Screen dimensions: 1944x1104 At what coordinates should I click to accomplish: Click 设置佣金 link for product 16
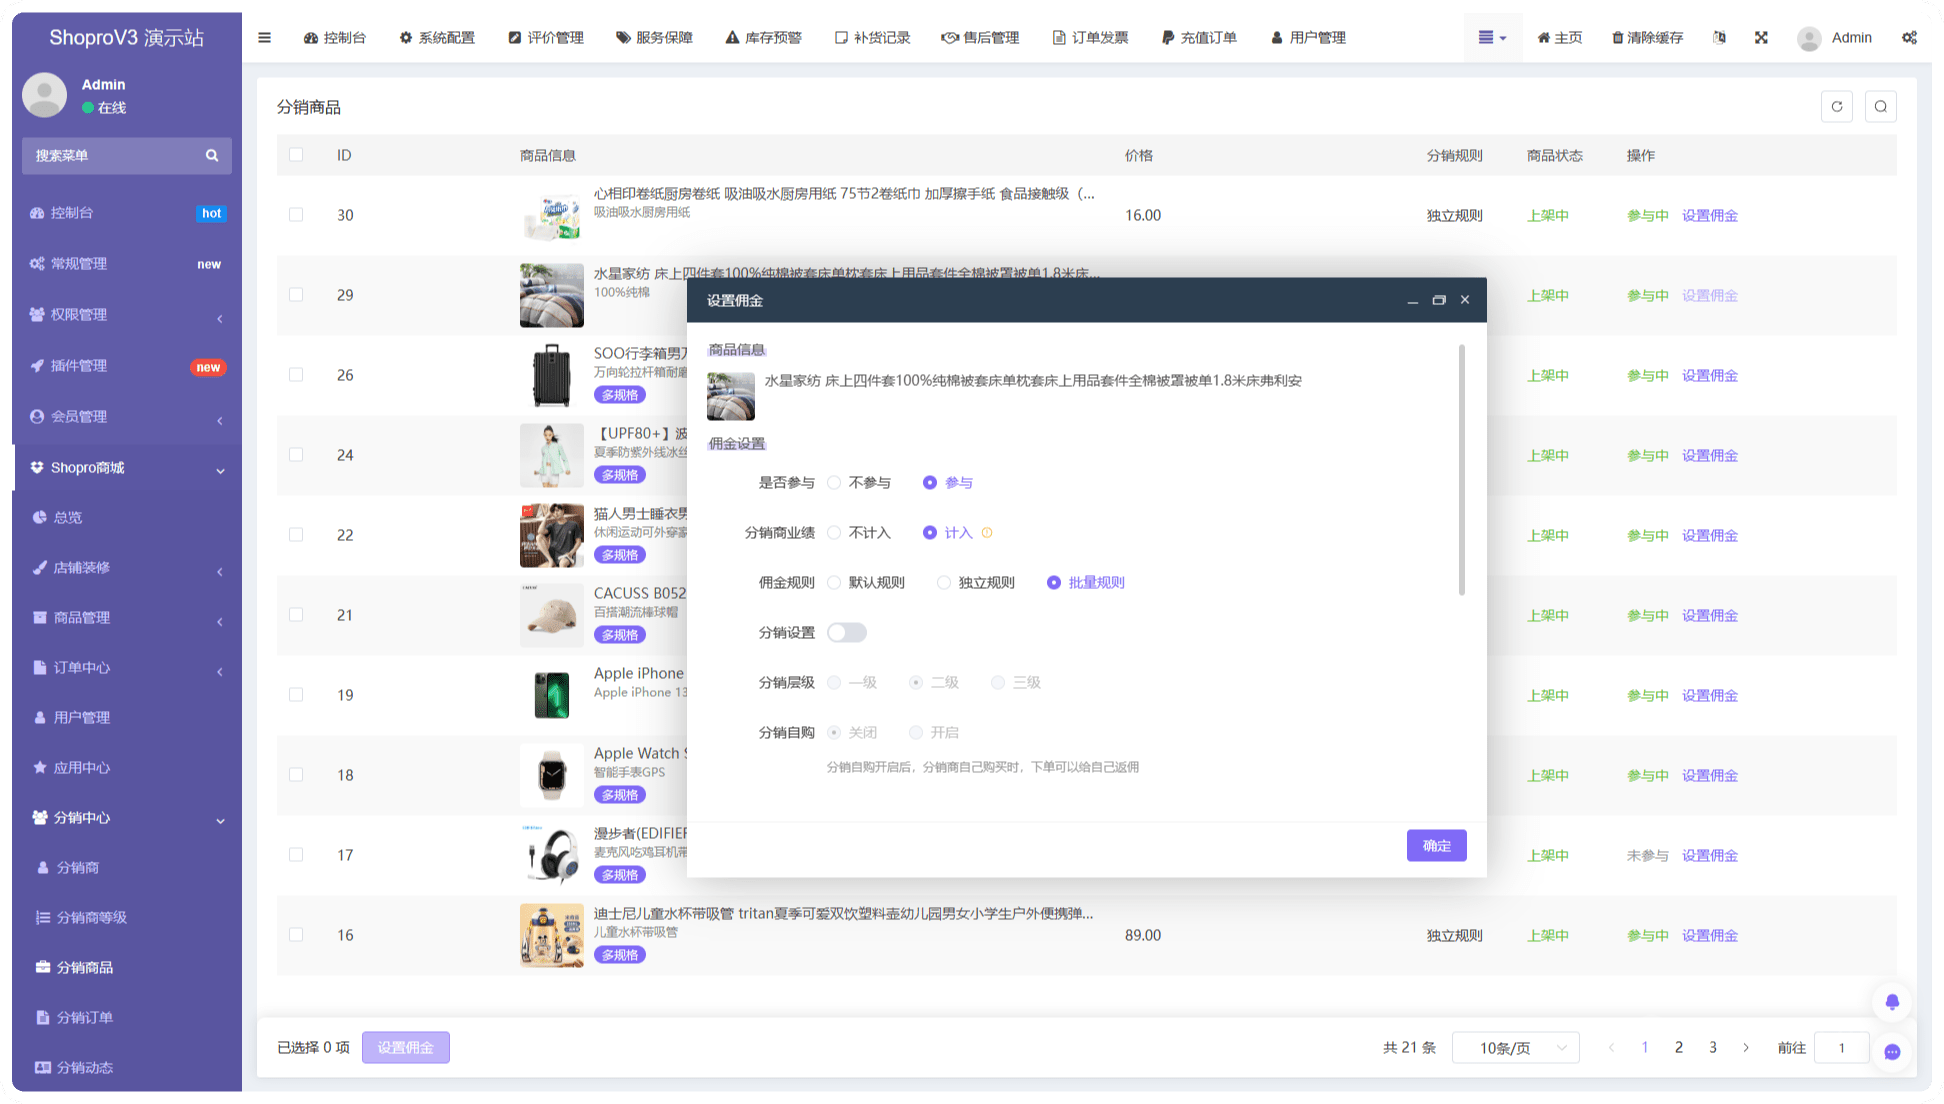(x=1709, y=936)
